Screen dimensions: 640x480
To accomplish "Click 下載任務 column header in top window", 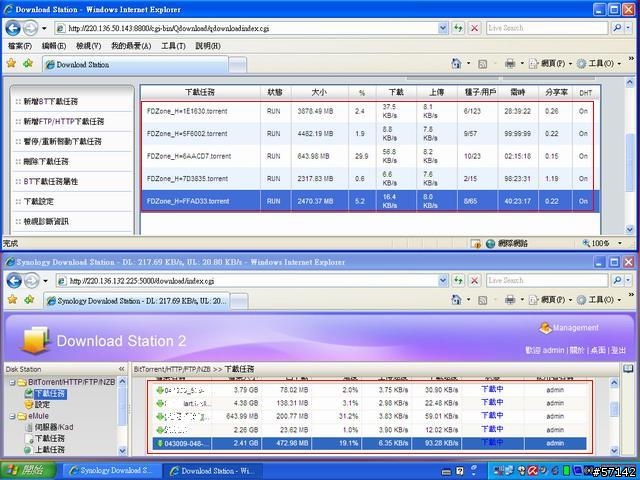I will (x=200, y=92).
